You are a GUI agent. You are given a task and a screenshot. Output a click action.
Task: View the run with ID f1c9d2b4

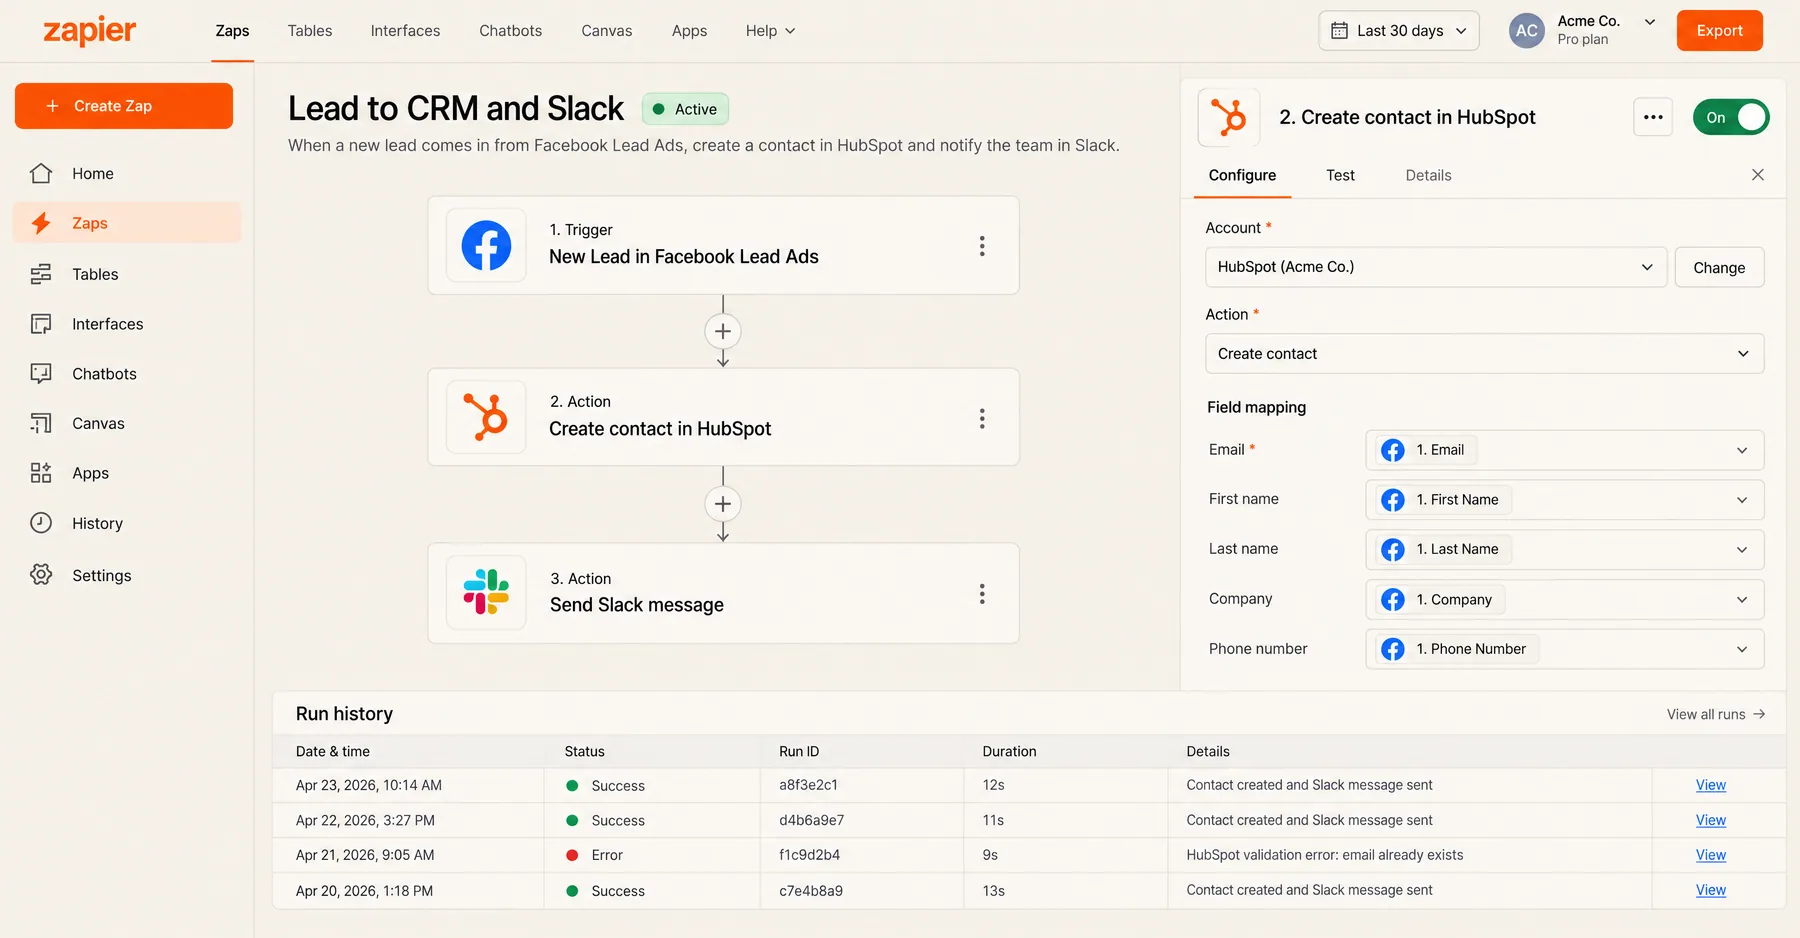1711,855
